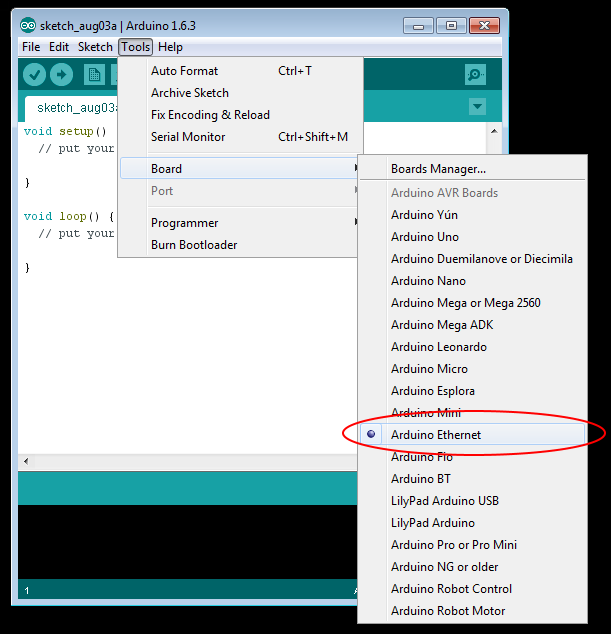The image size is (611, 634).
Task: Select Arduino Yún board
Action: [472, 215]
